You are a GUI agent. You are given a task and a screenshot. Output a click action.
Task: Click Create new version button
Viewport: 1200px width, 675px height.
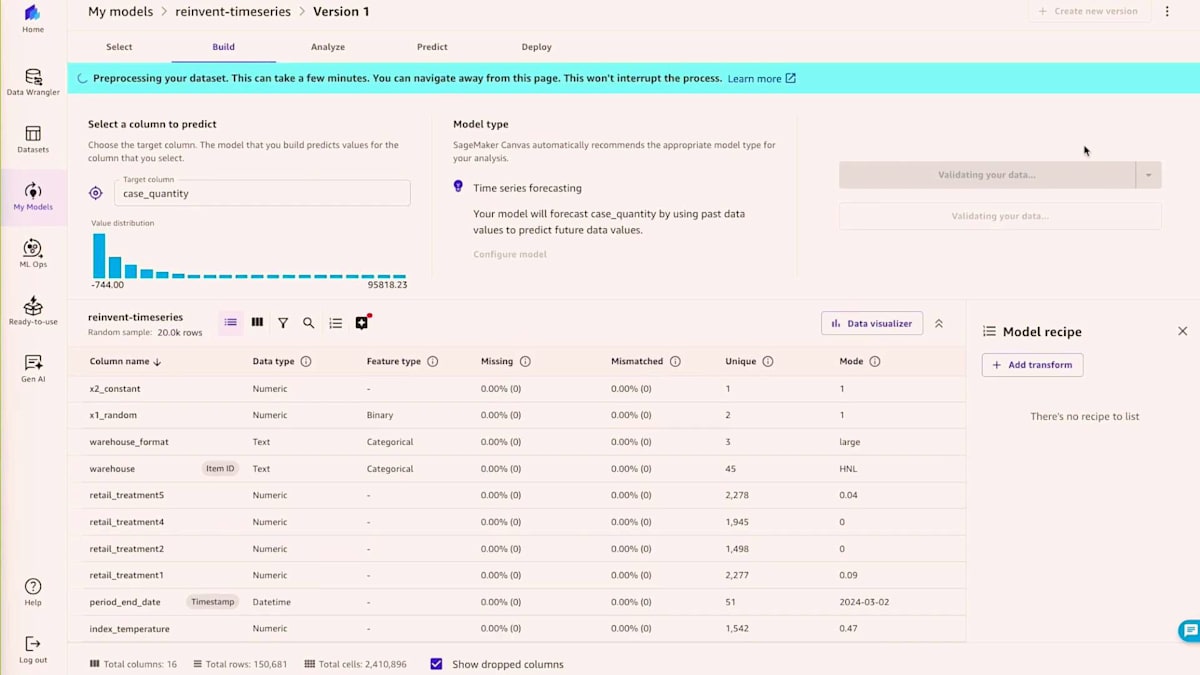click(x=1089, y=11)
